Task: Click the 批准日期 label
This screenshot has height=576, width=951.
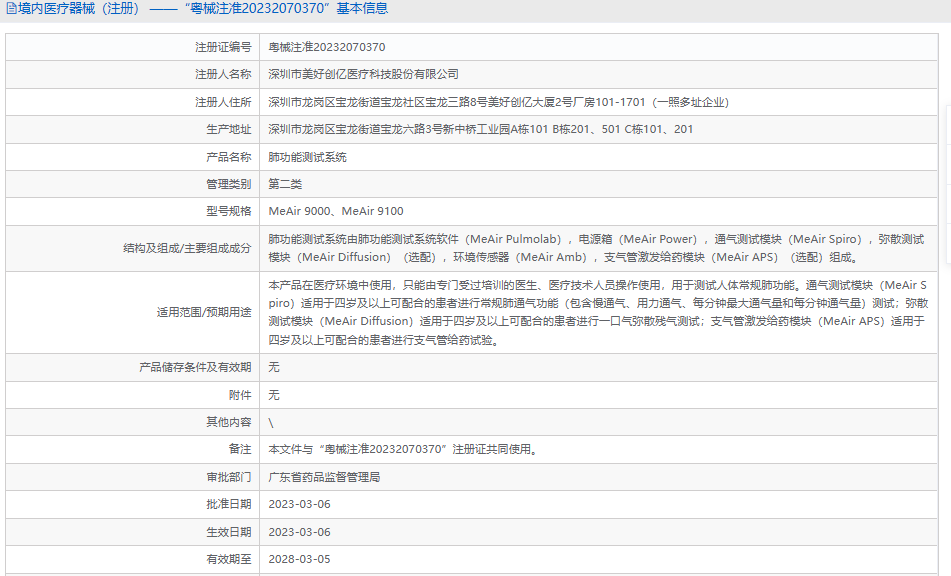Action: [228, 504]
